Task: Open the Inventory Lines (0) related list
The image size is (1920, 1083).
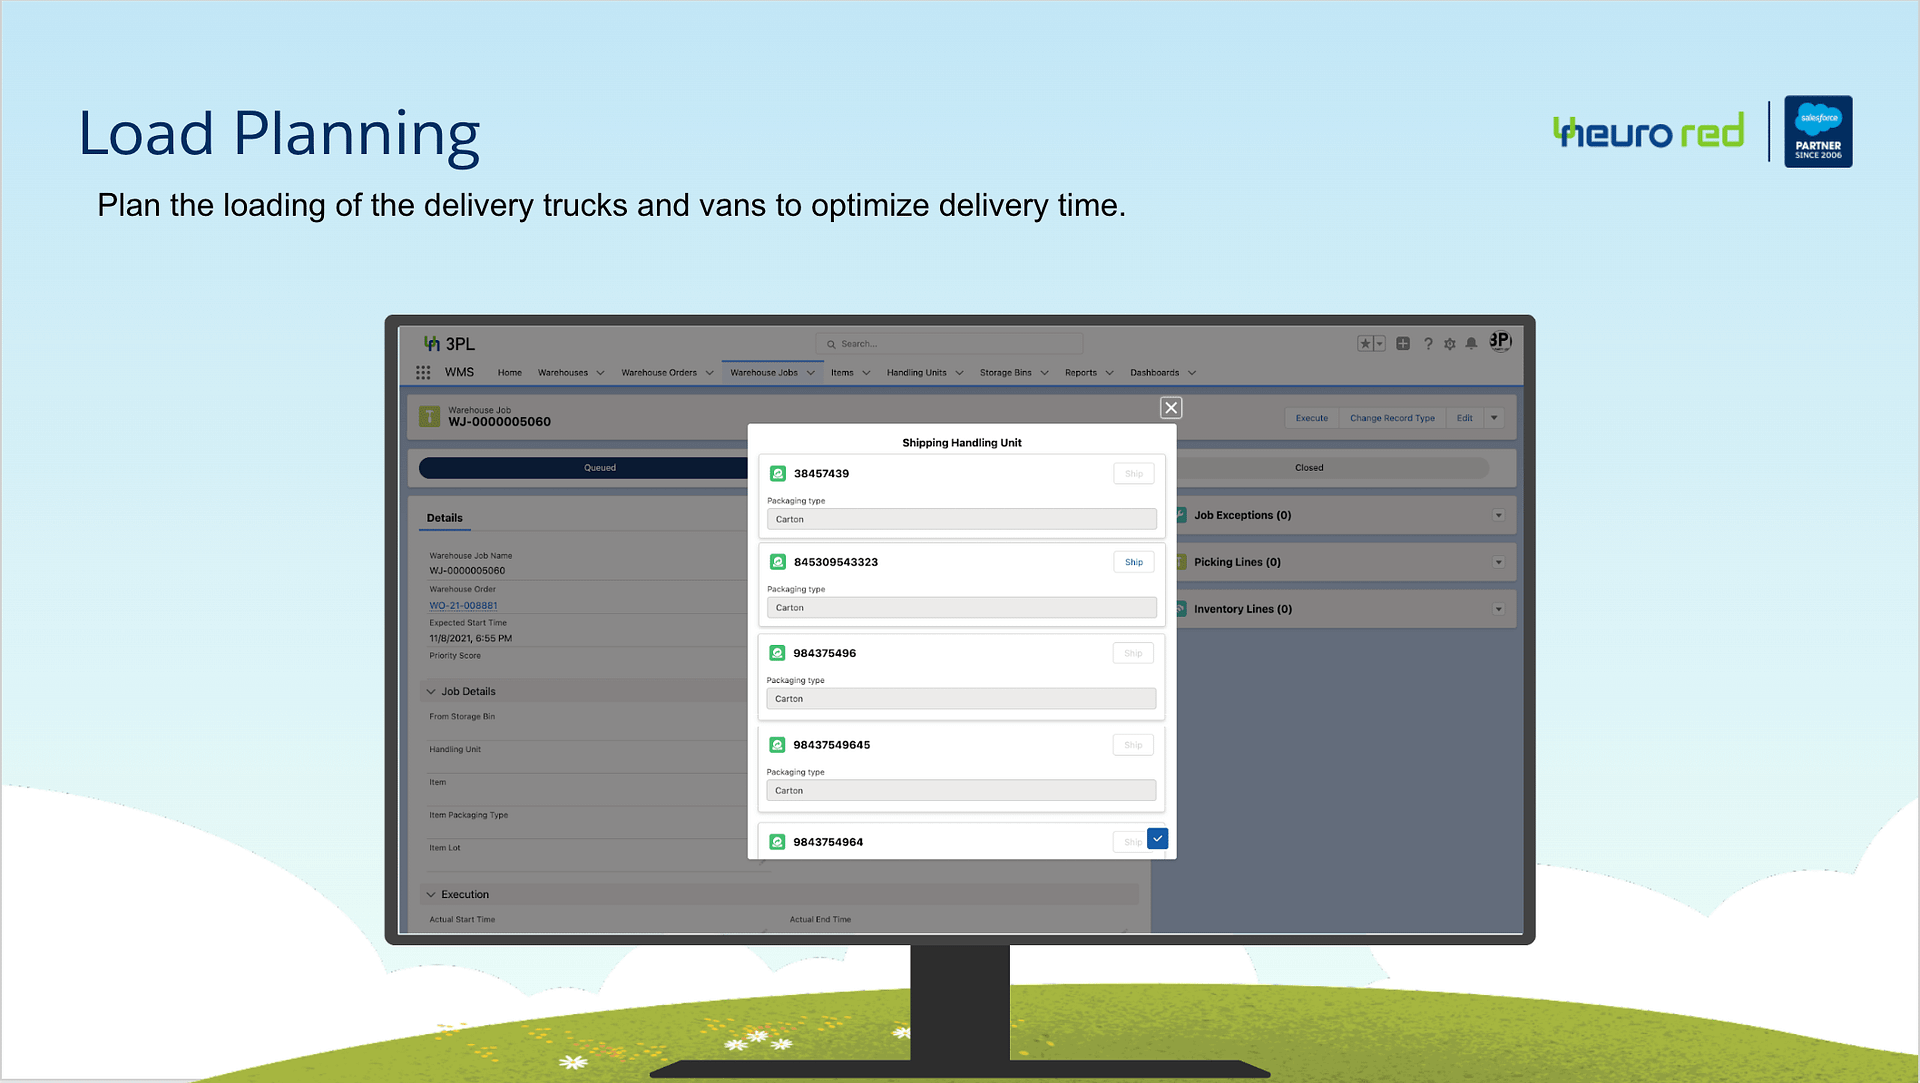Action: (1243, 609)
